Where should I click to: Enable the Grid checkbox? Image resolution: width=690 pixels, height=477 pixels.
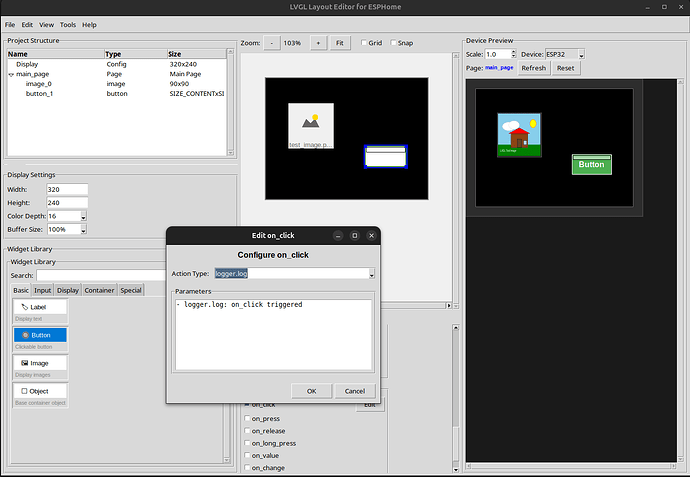pos(364,43)
